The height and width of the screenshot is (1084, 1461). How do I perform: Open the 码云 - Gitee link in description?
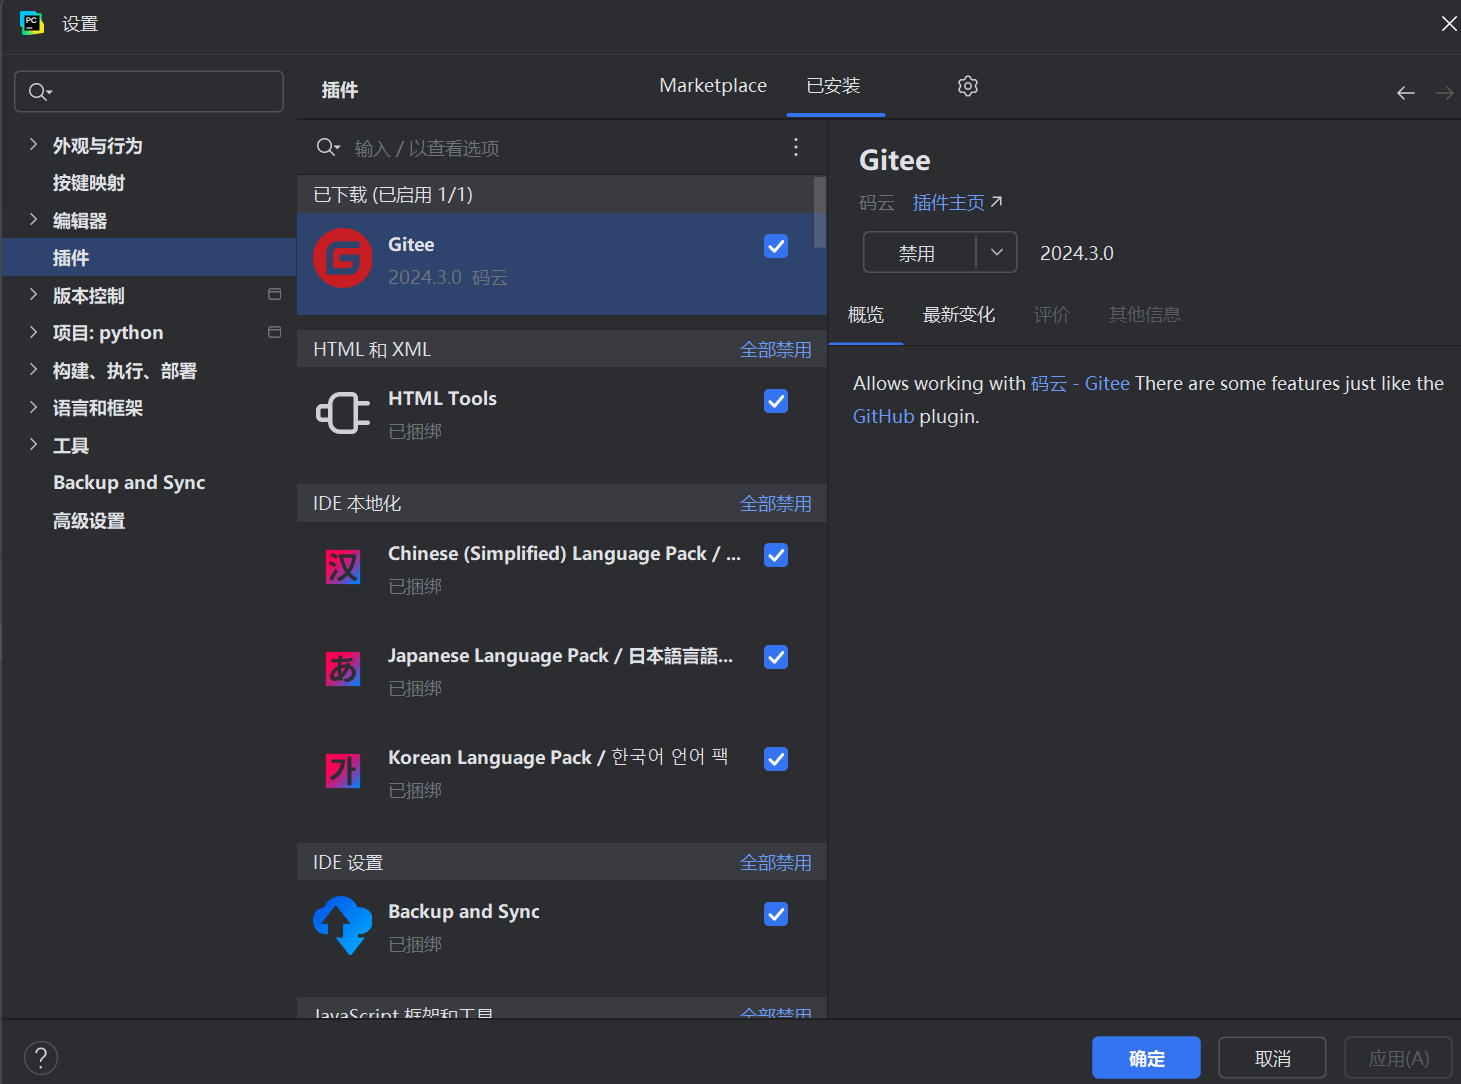1080,383
